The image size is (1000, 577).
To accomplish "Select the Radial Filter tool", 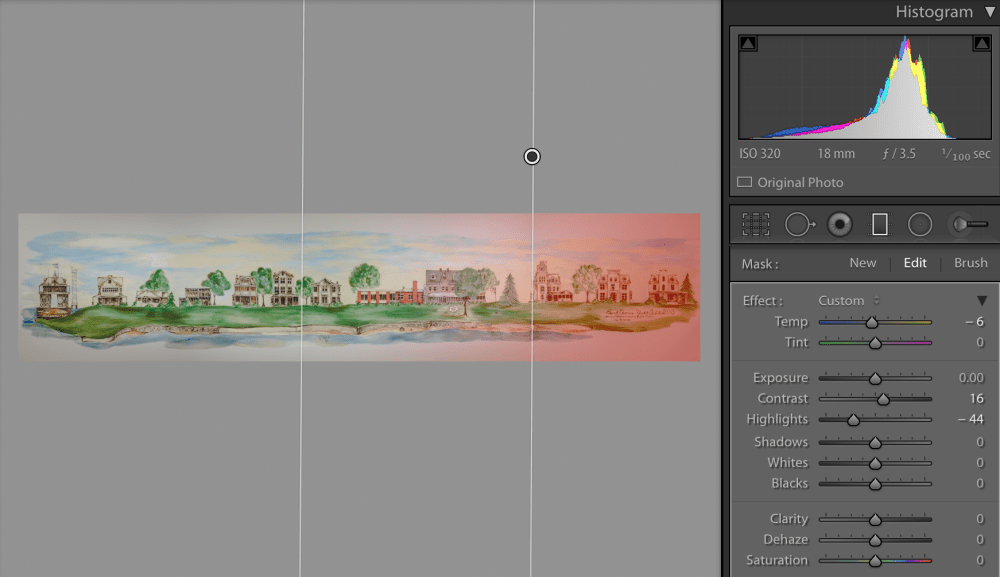I will pyautogui.click(x=920, y=224).
